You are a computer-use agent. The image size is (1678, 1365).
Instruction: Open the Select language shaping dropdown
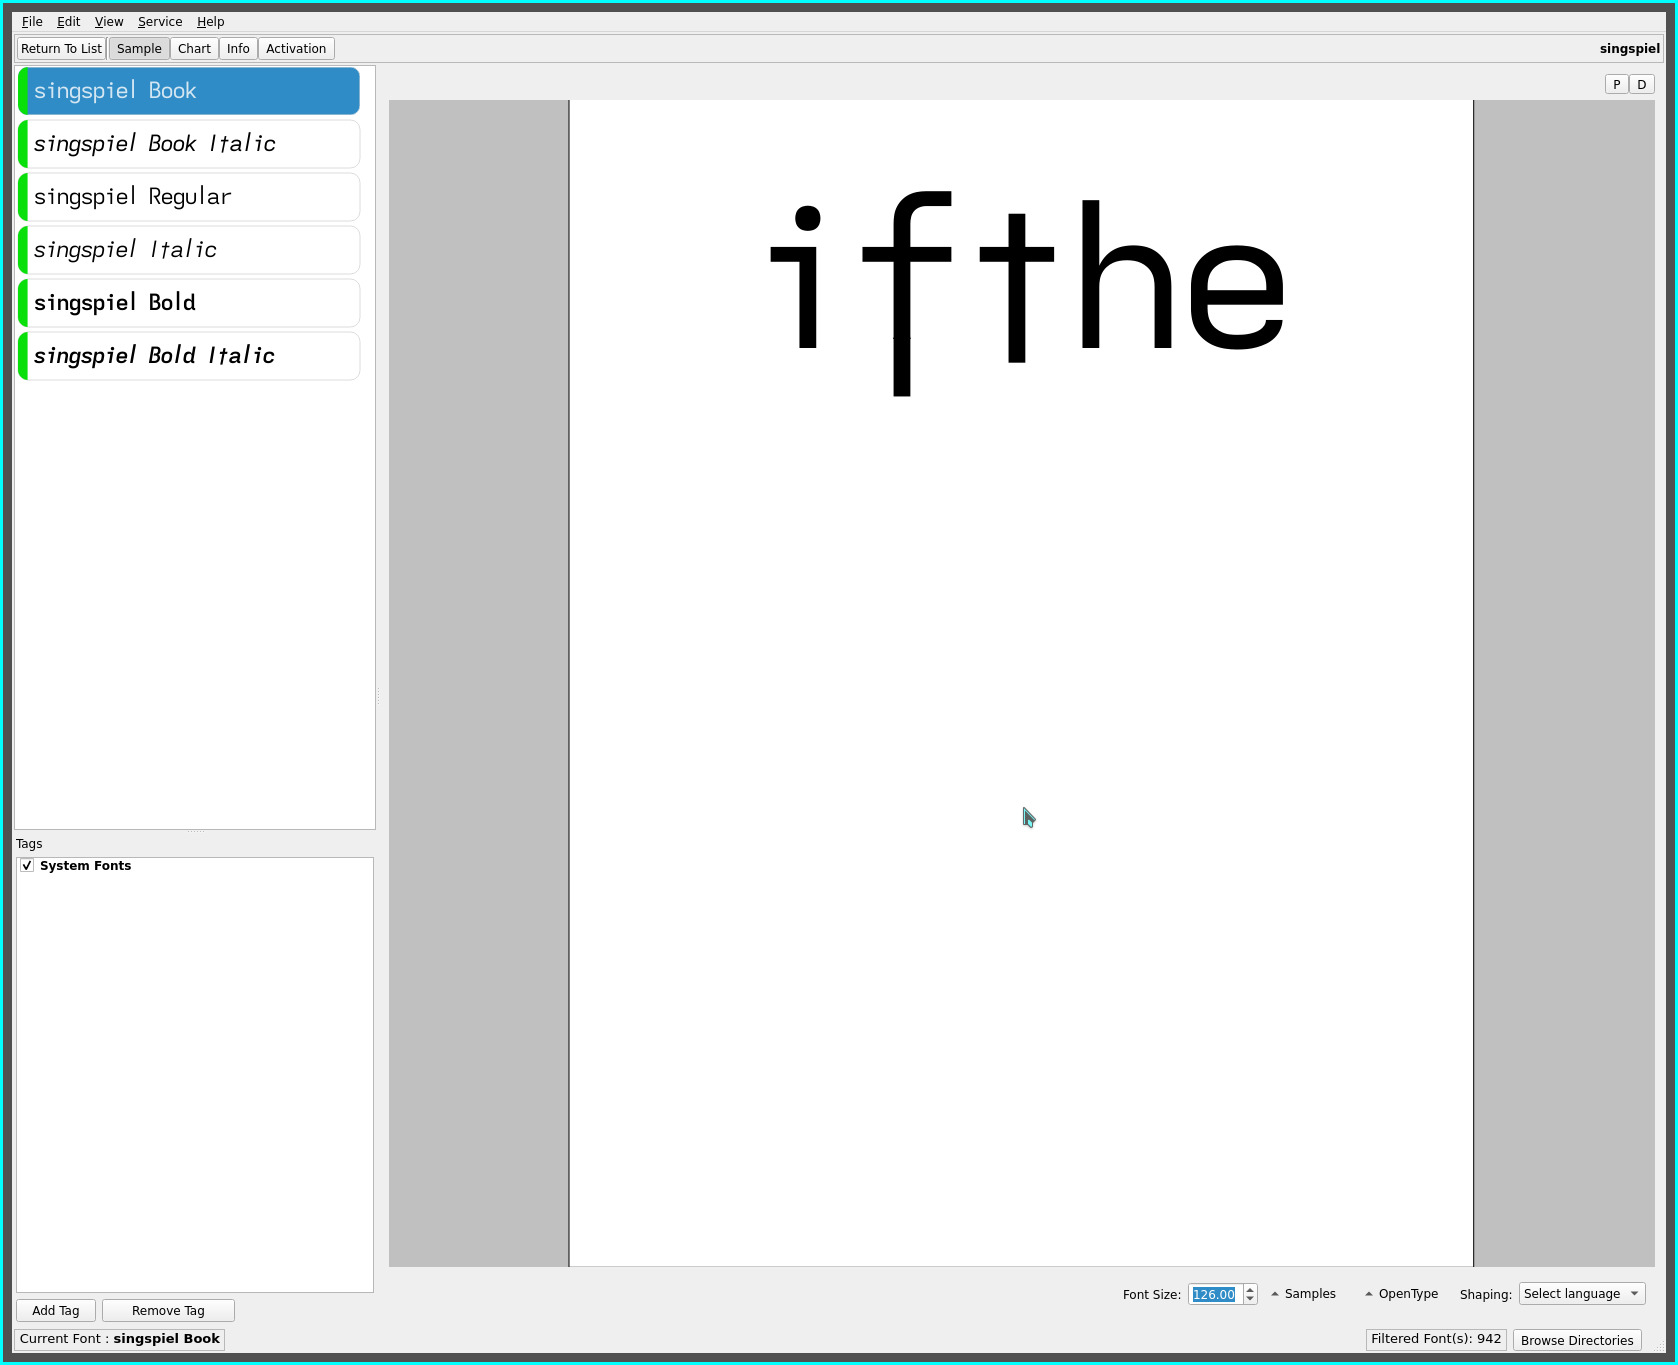(x=1581, y=1294)
